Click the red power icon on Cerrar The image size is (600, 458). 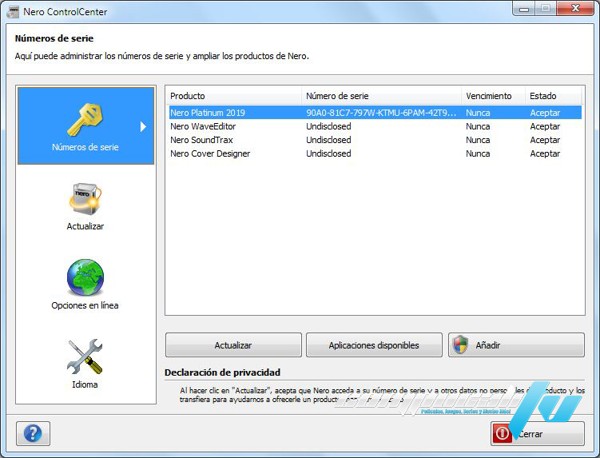pyautogui.click(x=502, y=434)
